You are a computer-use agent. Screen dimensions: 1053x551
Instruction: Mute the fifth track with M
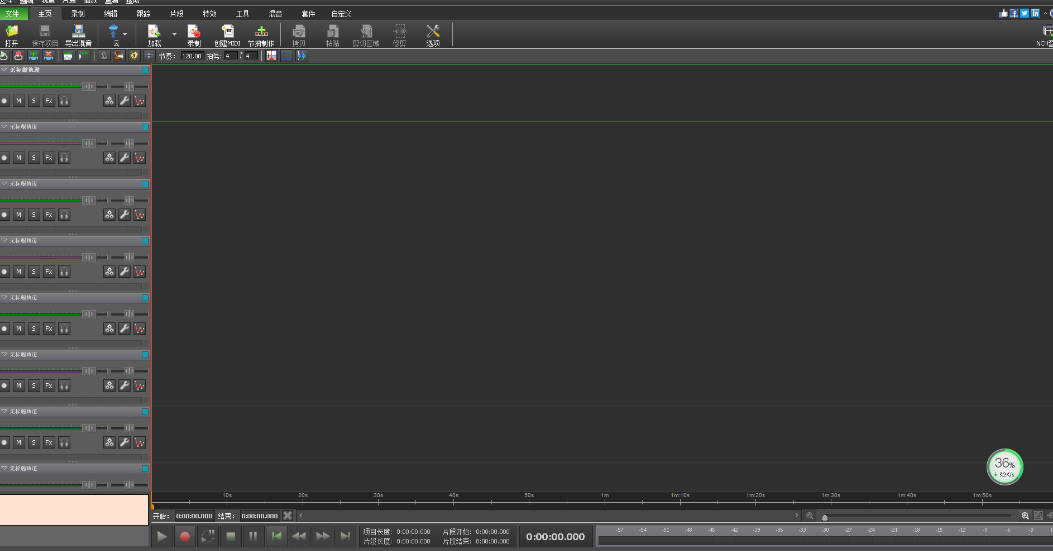click(19, 329)
